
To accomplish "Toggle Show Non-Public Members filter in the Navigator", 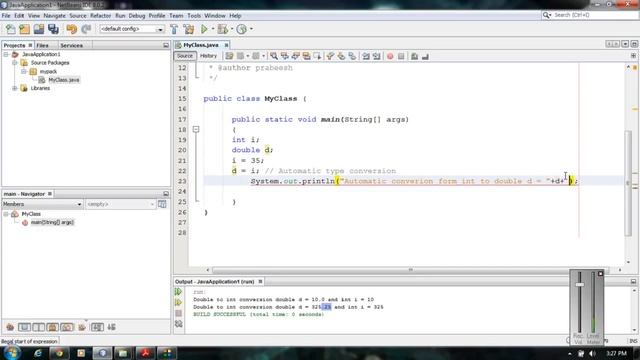I will [x=53, y=327].
